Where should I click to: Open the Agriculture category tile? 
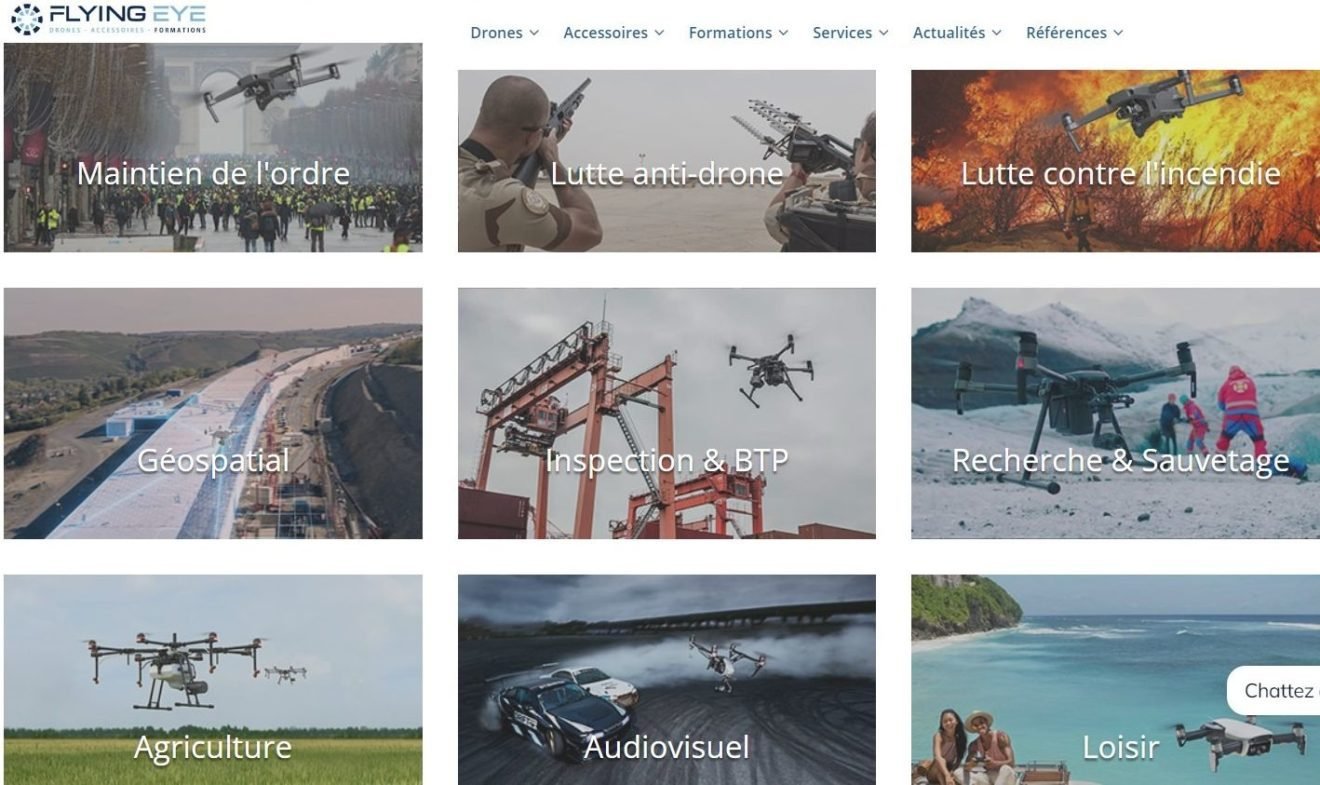pos(213,679)
